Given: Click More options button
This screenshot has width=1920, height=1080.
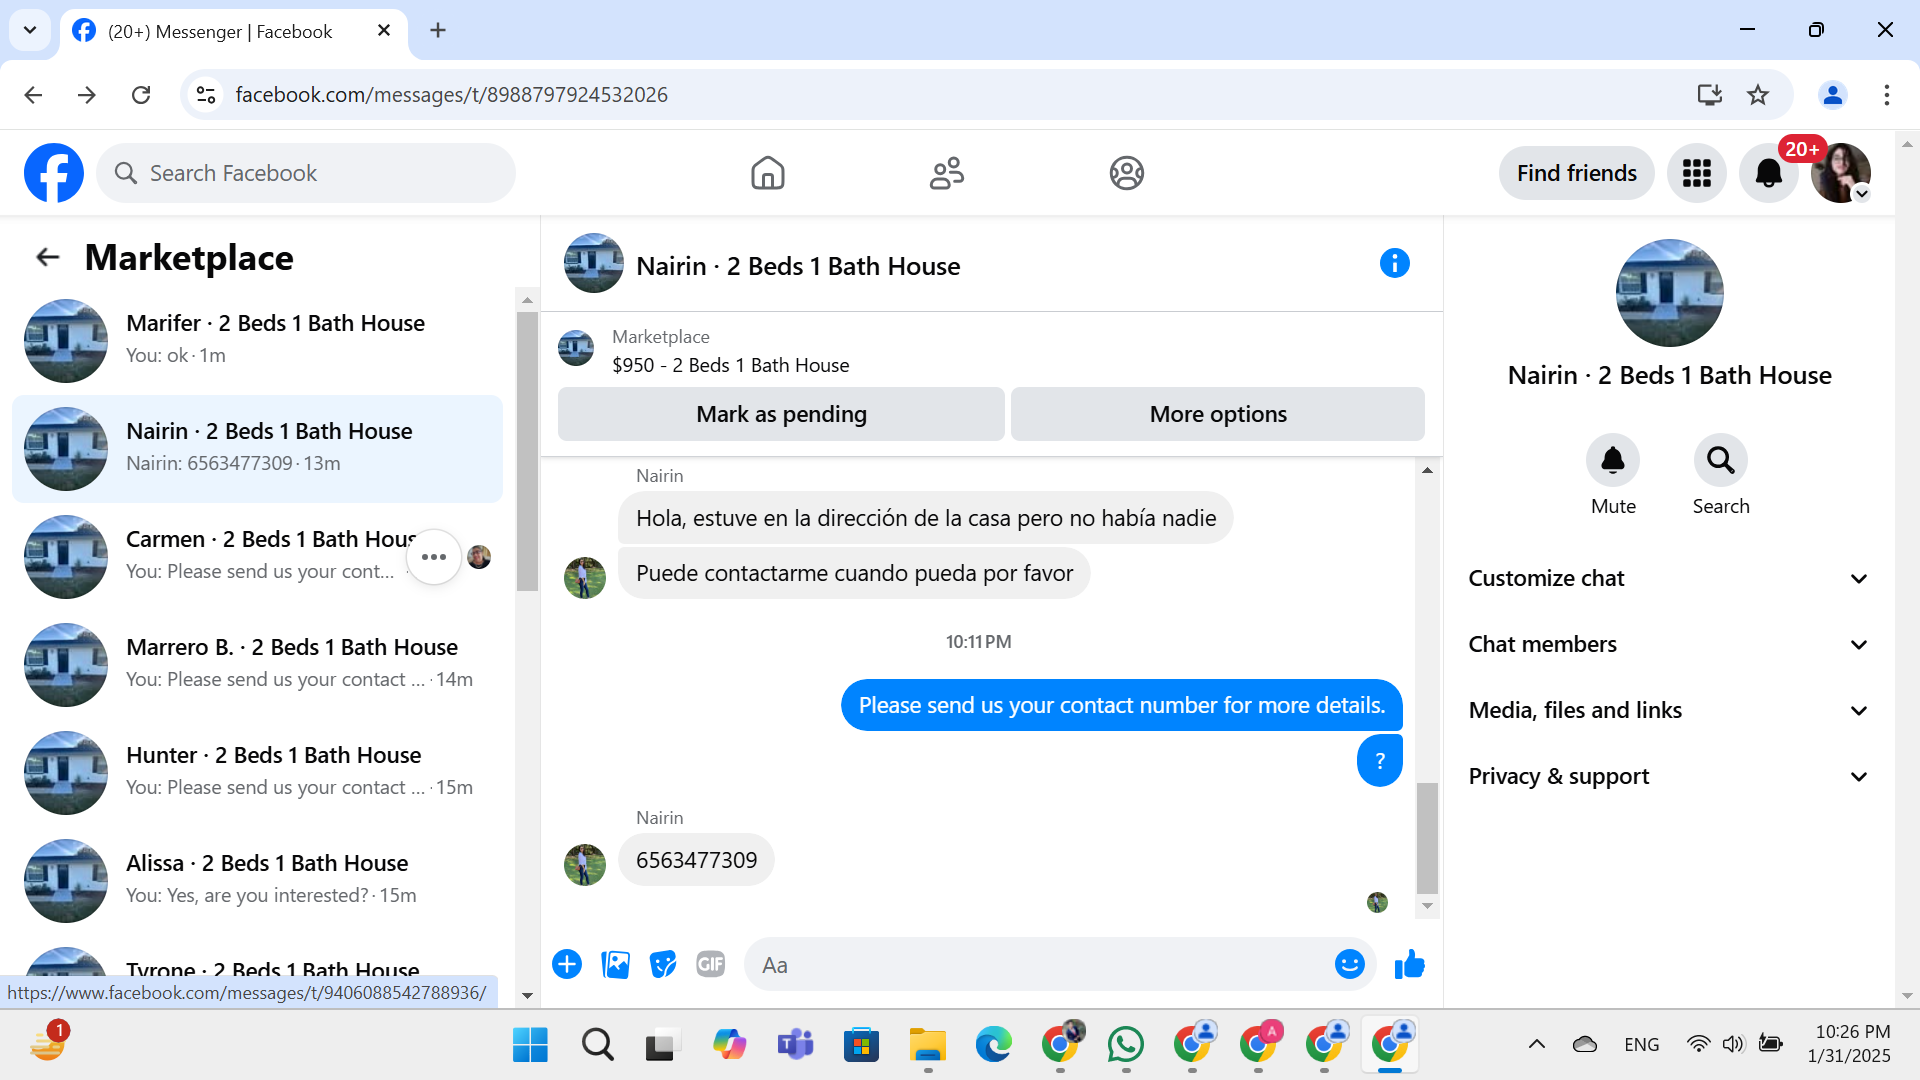Looking at the screenshot, I should click(x=1217, y=414).
